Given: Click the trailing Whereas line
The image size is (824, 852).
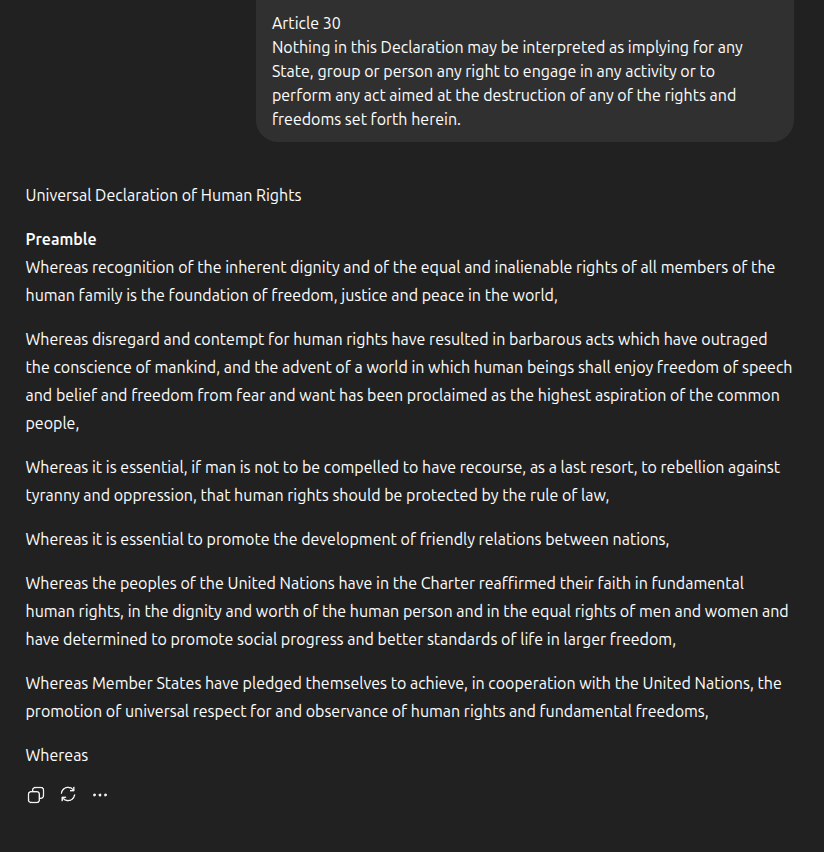Looking at the screenshot, I should click(x=56, y=755).
